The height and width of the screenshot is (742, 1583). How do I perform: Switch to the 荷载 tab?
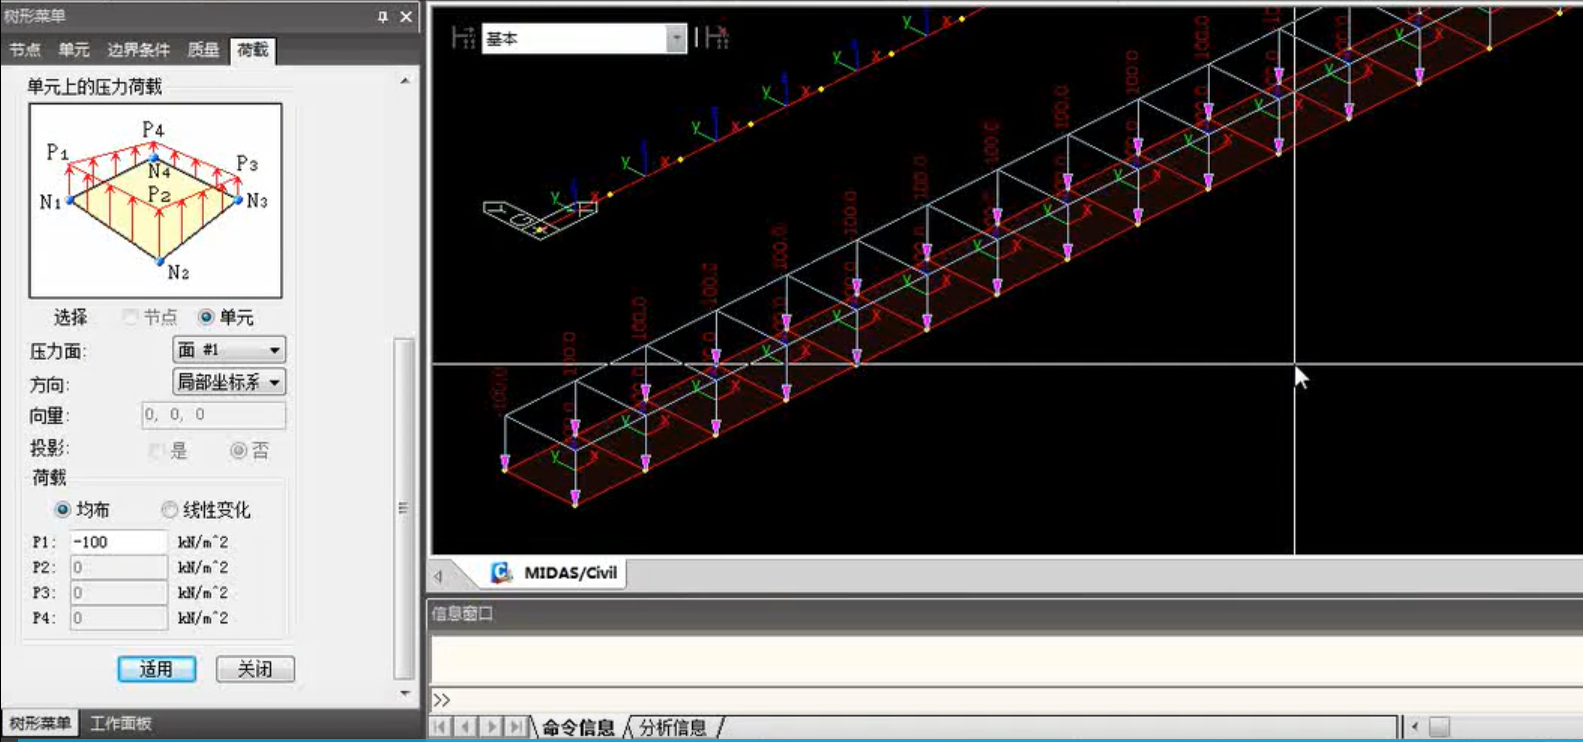[252, 50]
